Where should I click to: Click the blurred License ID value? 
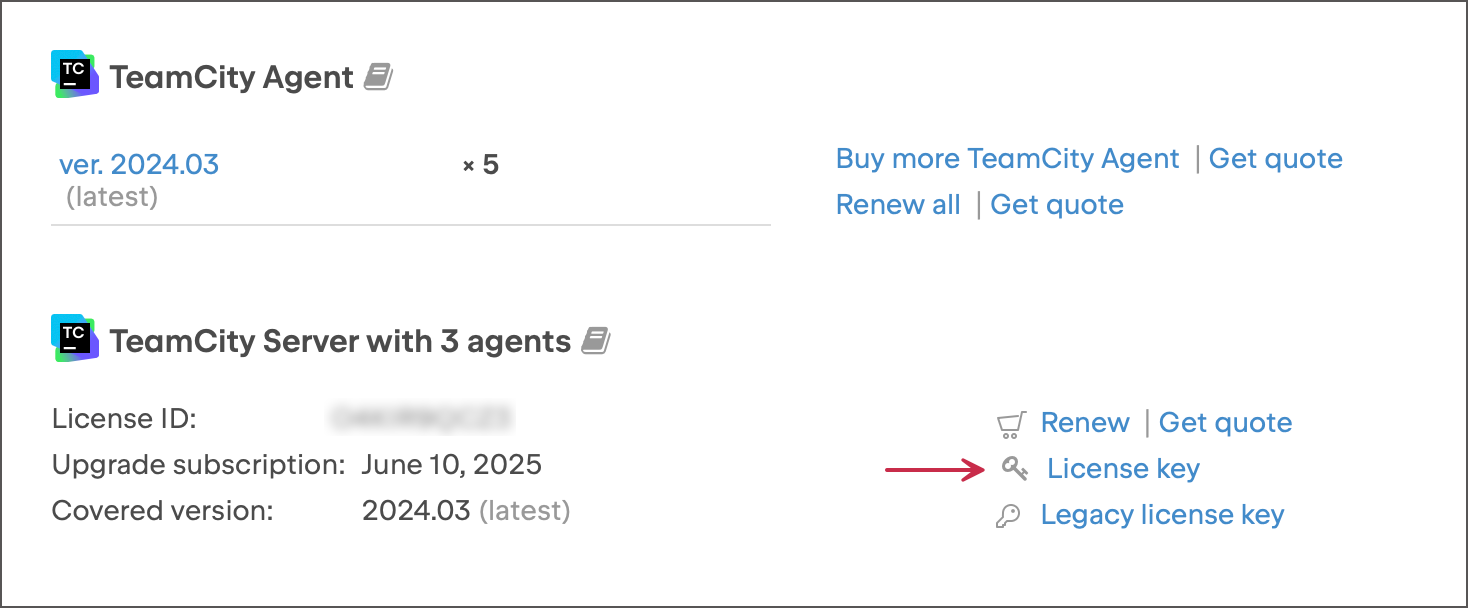pyautogui.click(x=420, y=418)
